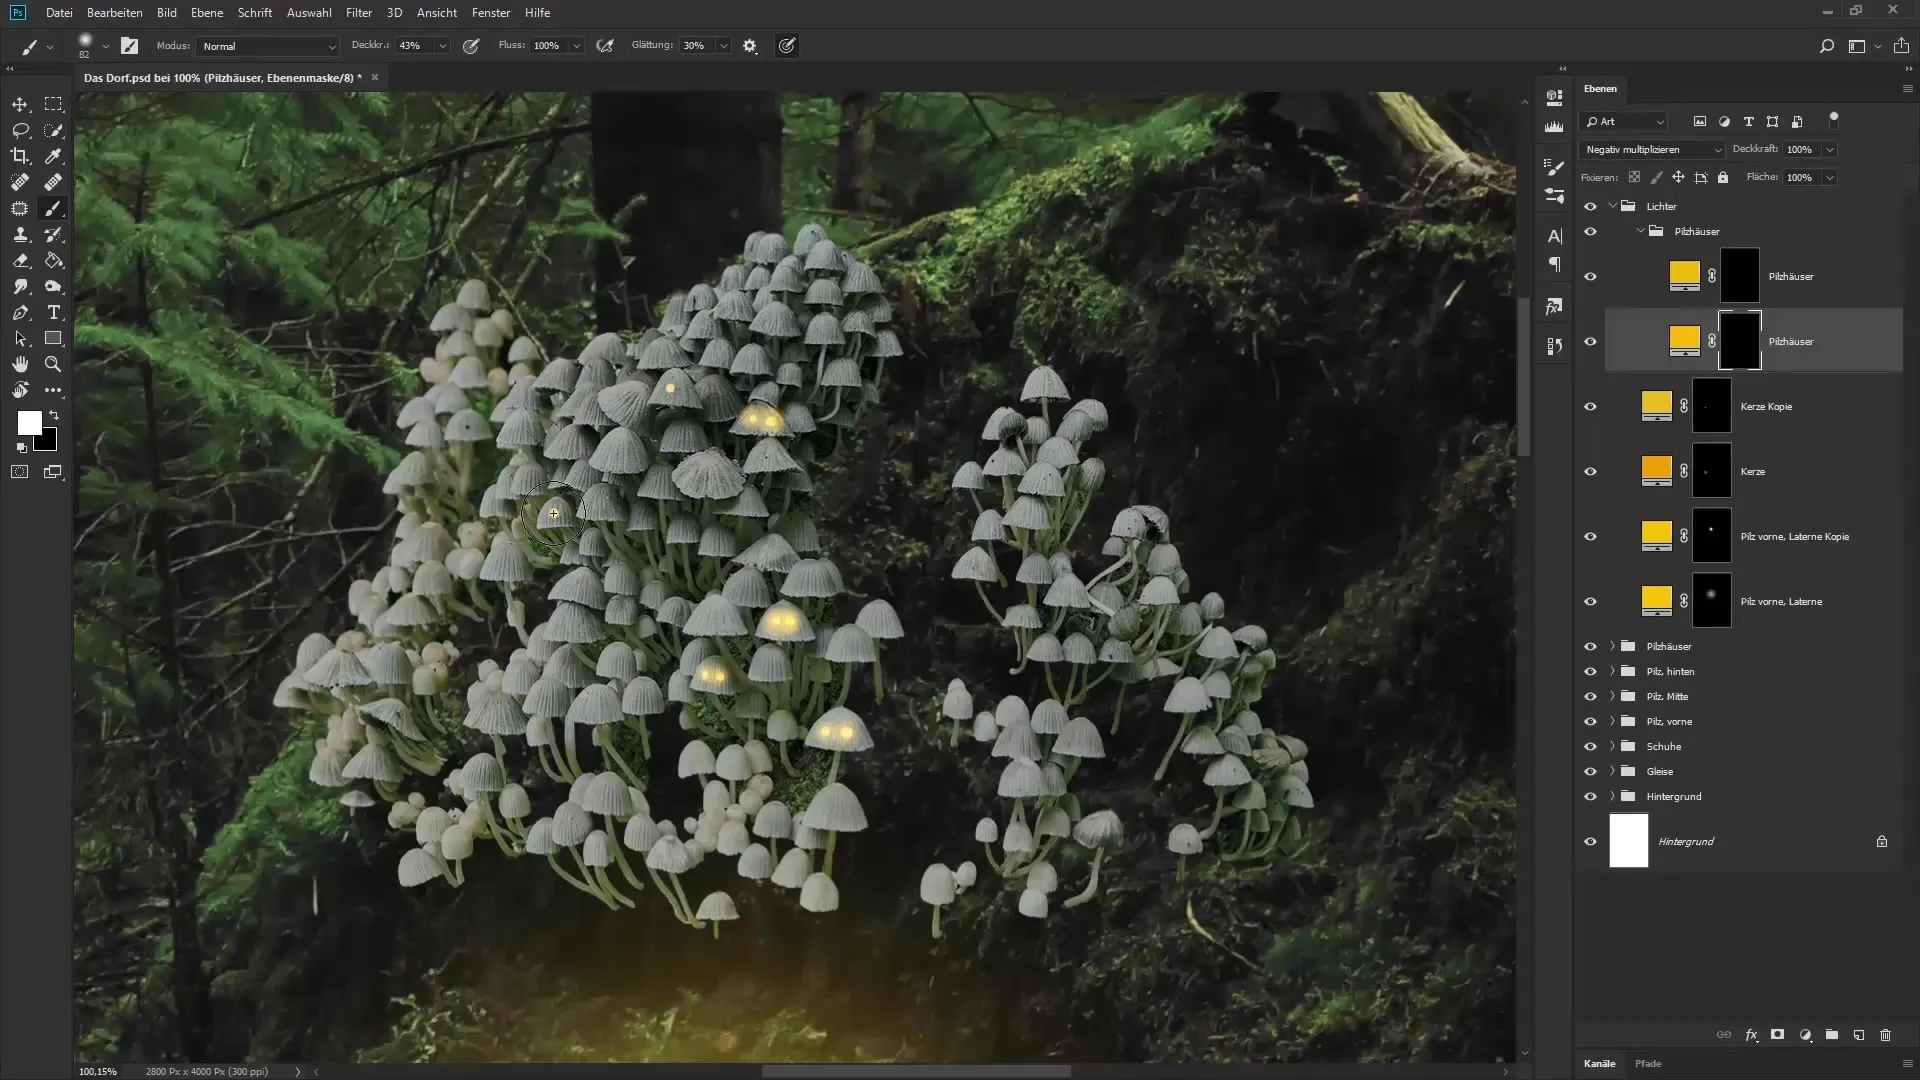
Task: Click the background color swatch
Action: pyautogui.click(x=48, y=443)
